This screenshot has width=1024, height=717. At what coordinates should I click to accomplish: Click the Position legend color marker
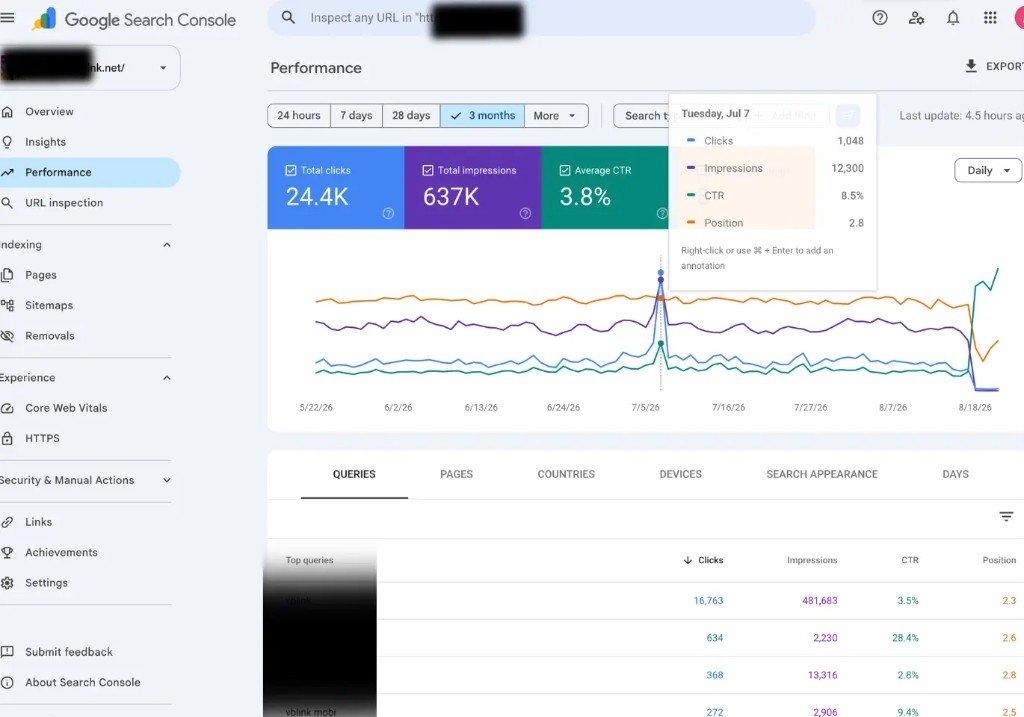click(691, 223)
